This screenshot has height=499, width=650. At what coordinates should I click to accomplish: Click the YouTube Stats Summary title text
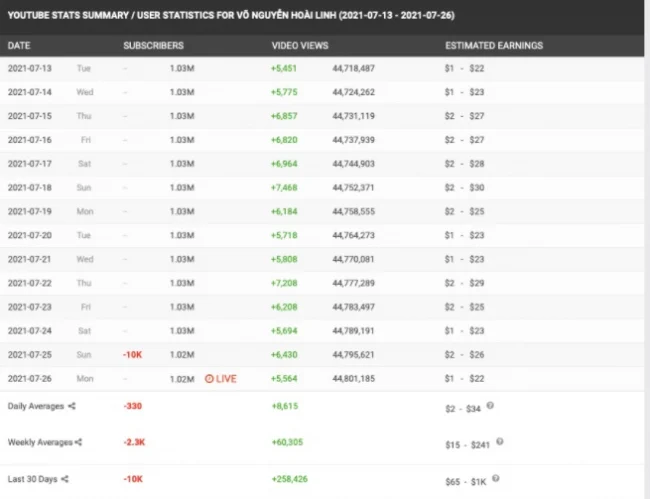231,15
